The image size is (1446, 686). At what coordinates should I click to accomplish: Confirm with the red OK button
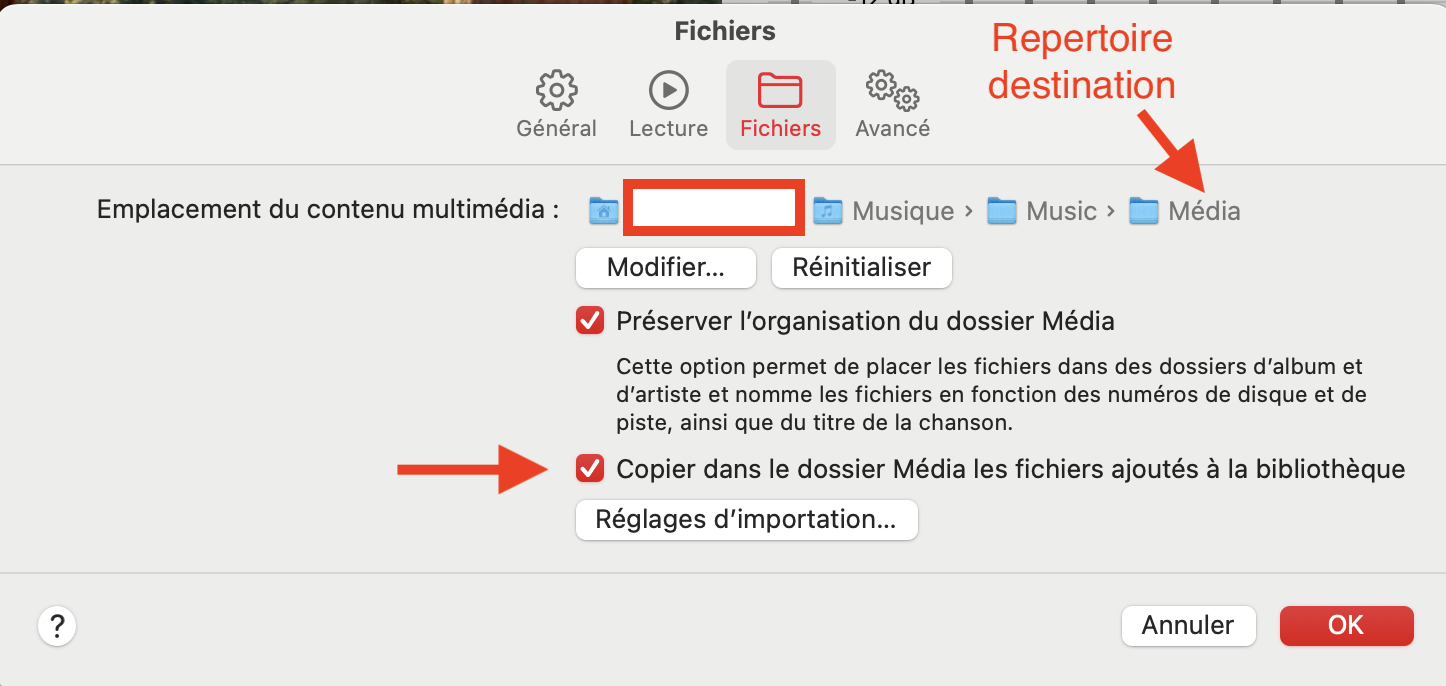point(1346,625)
